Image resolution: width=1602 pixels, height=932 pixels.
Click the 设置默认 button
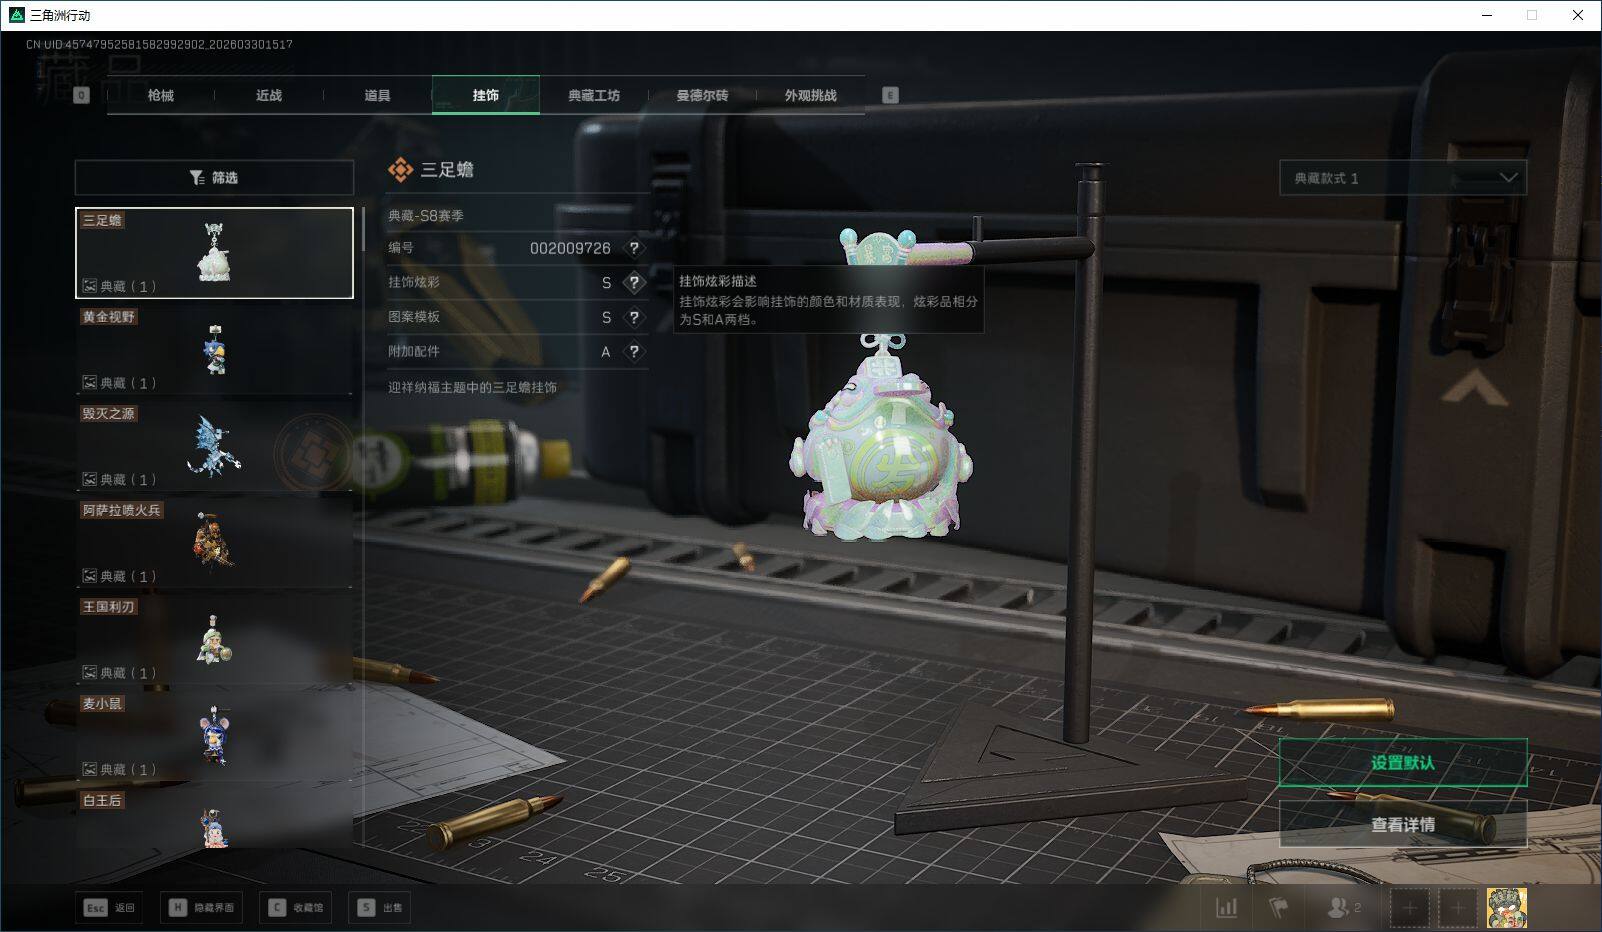(x=1402, y=763)
